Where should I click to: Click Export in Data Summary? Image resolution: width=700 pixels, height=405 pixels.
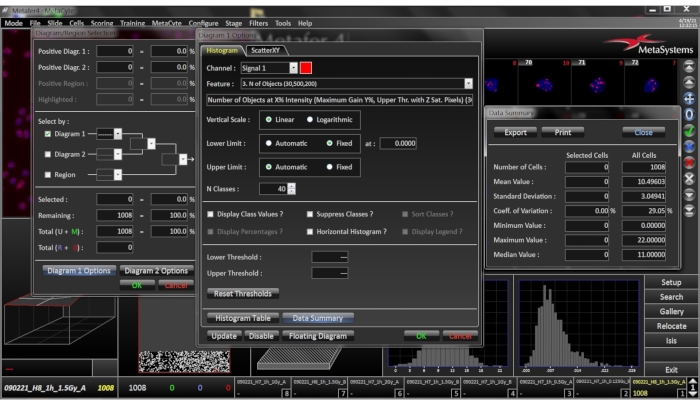pyautogui.click(x=515, y=131)
